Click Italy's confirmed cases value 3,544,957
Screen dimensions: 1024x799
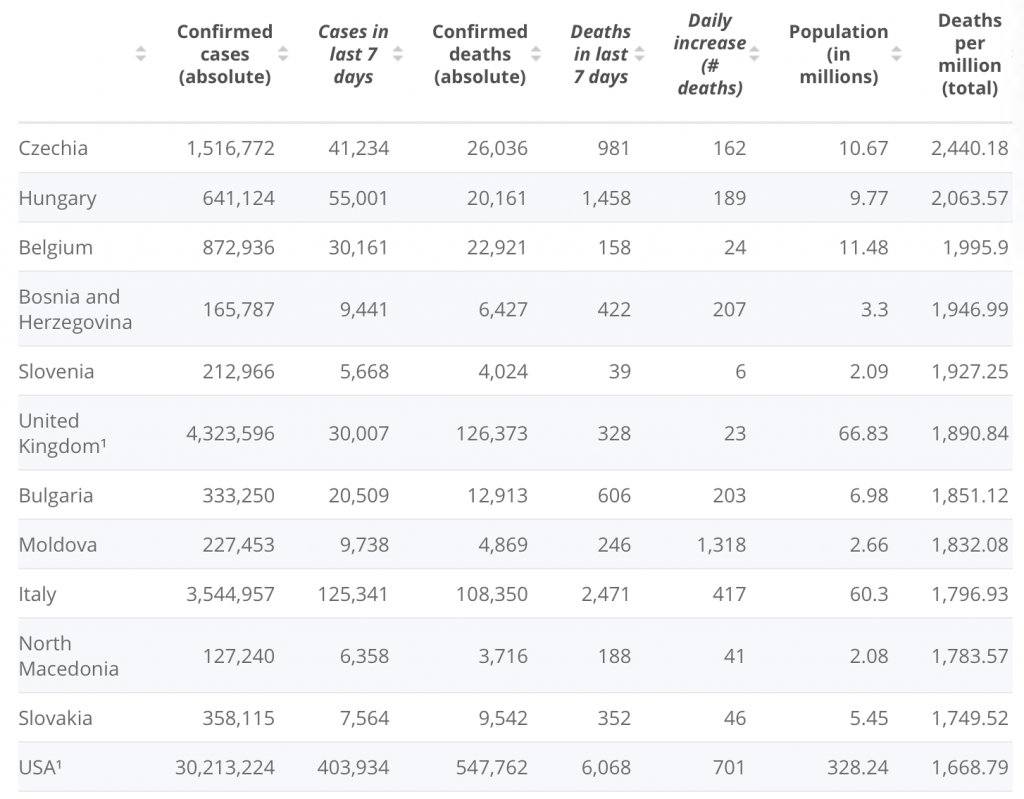230,594
